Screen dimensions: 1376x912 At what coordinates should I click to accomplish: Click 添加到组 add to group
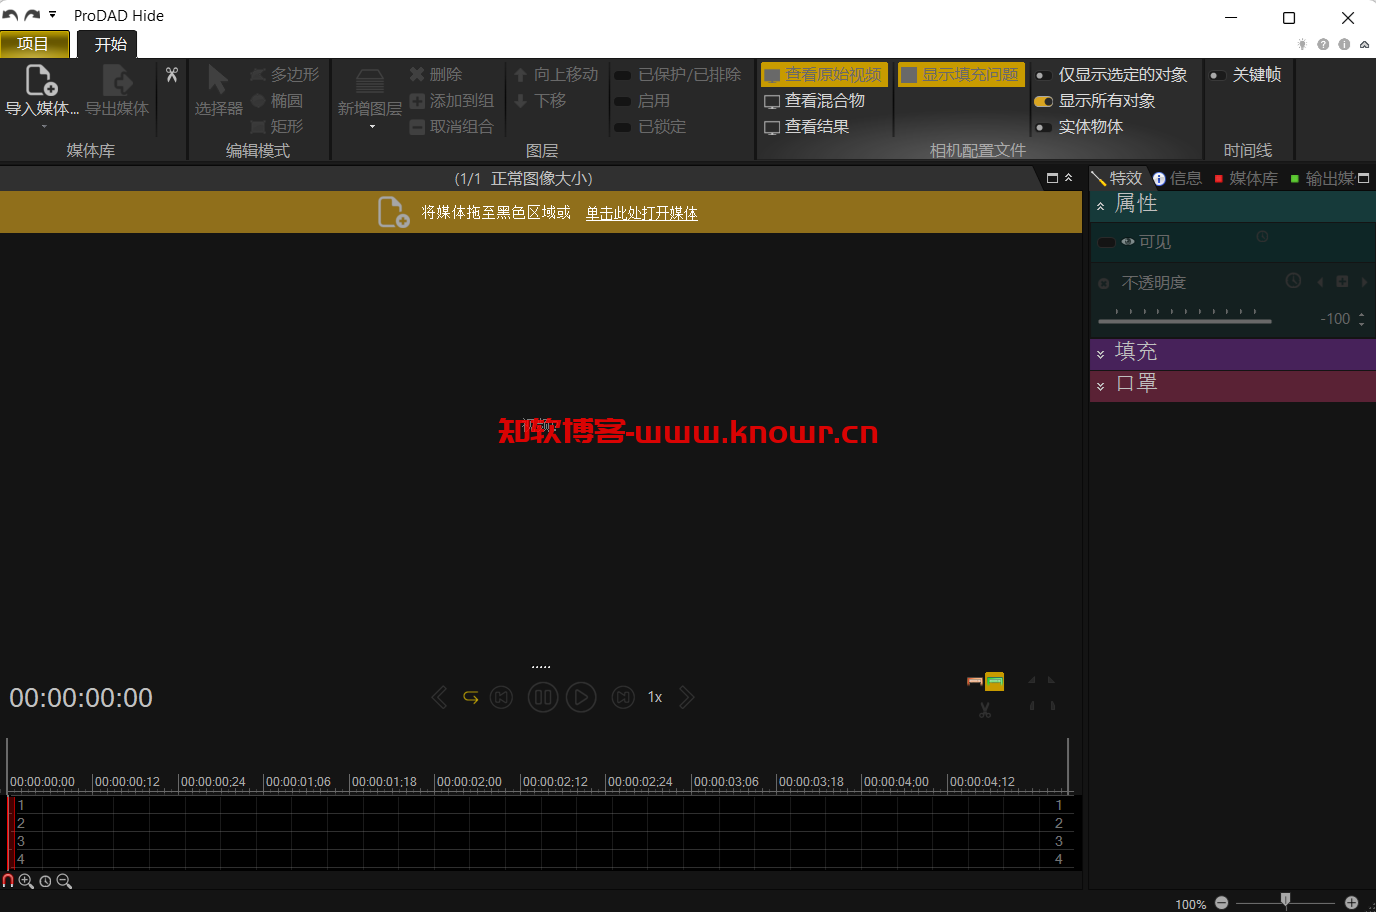click(x=452, y=101)
